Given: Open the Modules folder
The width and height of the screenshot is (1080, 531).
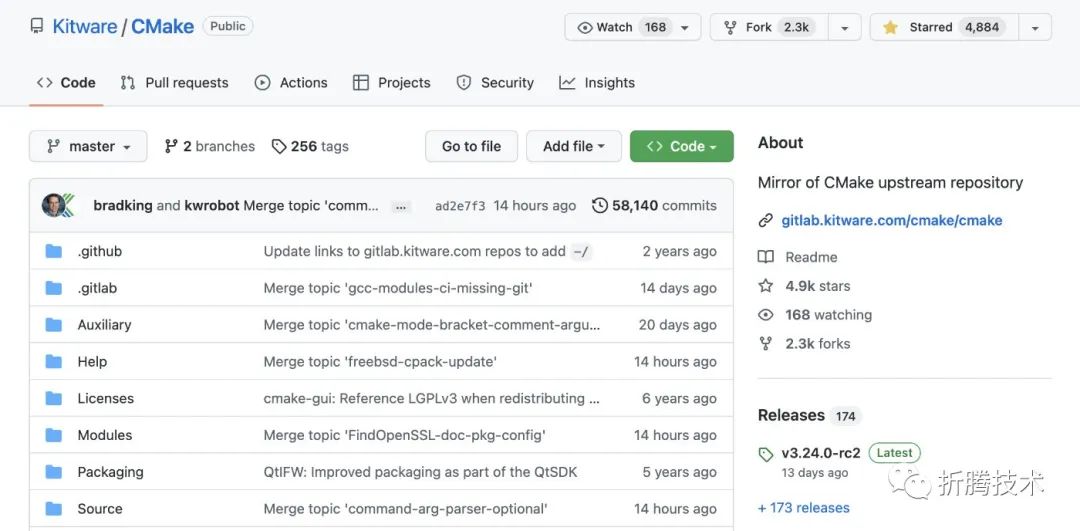Looking at the screenshot, I should pyautogui.click(x=105, y=435).
